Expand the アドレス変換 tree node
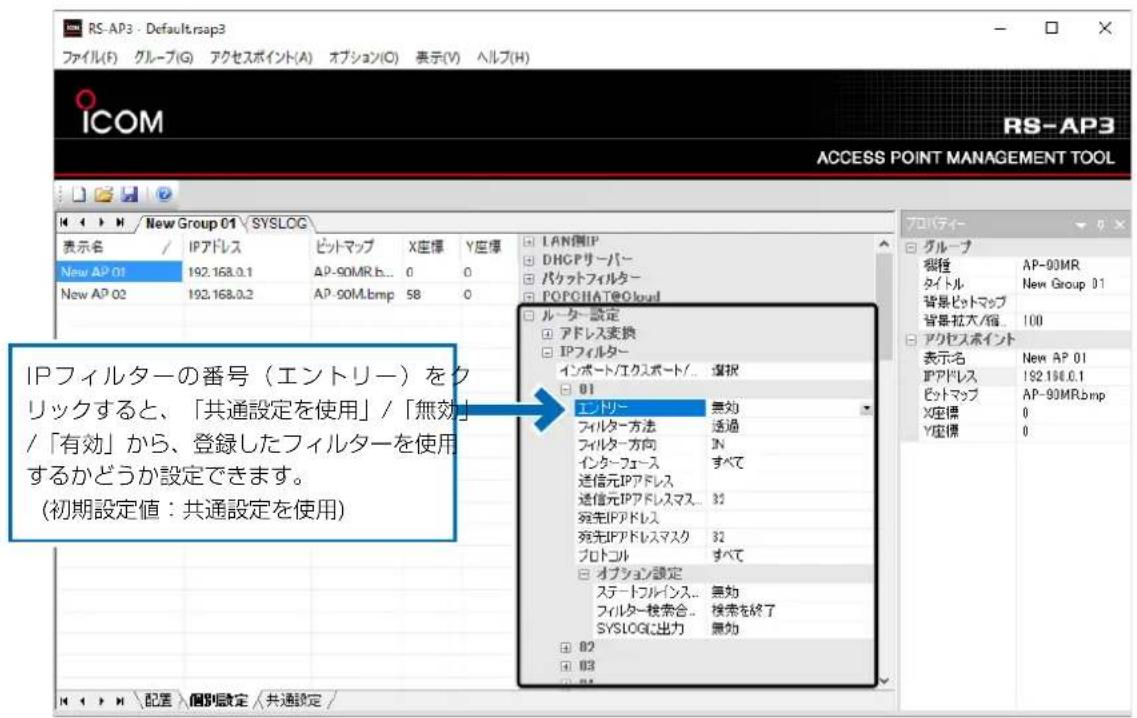This screenshot has width=1137, height=718. click(x=547, y=334)
